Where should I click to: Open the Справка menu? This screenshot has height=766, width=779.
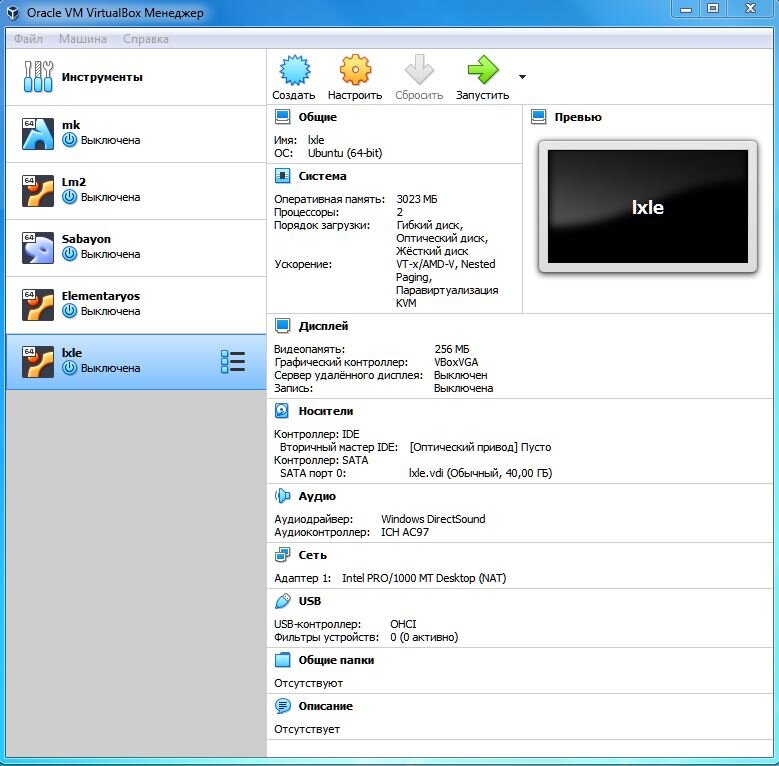coord(146,39)
